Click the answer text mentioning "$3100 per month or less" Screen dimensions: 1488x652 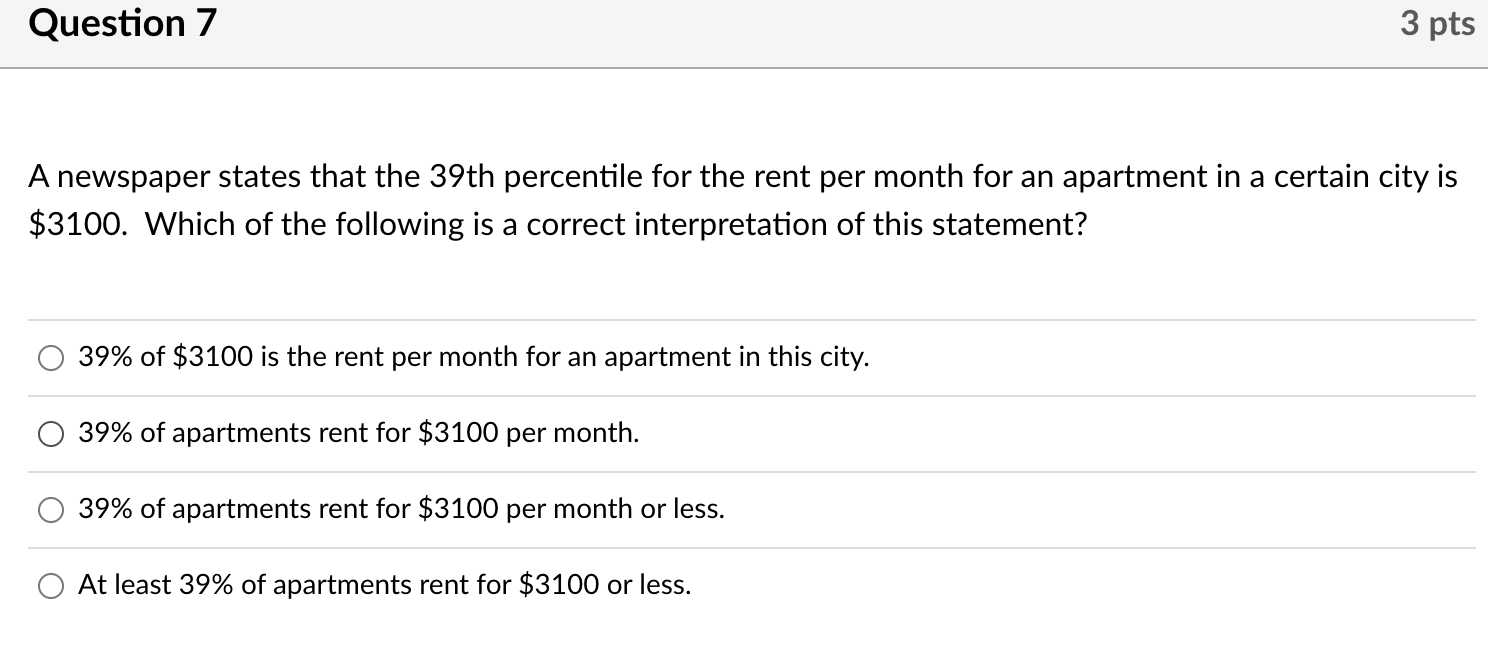(400, 509)
